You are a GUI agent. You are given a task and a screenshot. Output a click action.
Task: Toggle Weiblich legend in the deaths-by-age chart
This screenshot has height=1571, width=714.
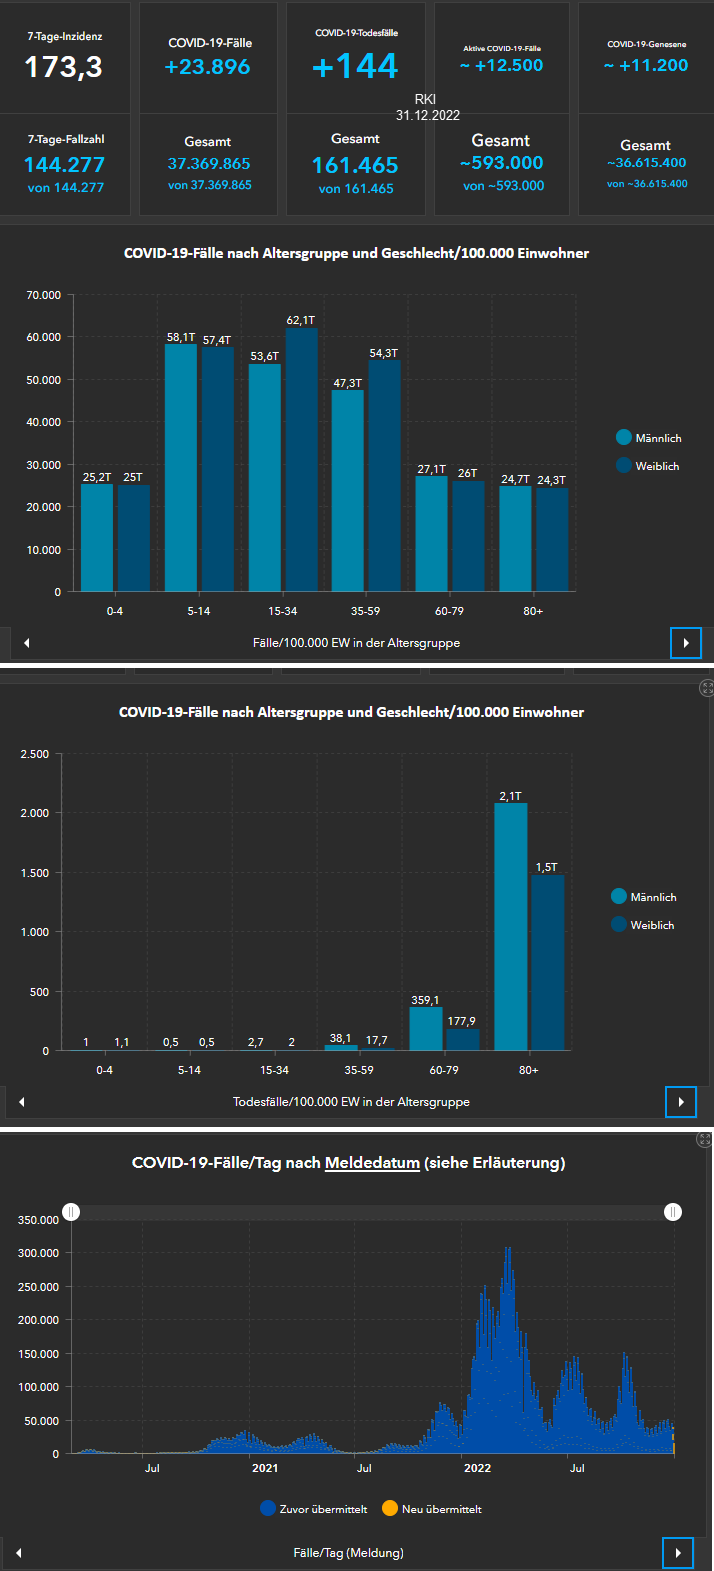(643, 925)
